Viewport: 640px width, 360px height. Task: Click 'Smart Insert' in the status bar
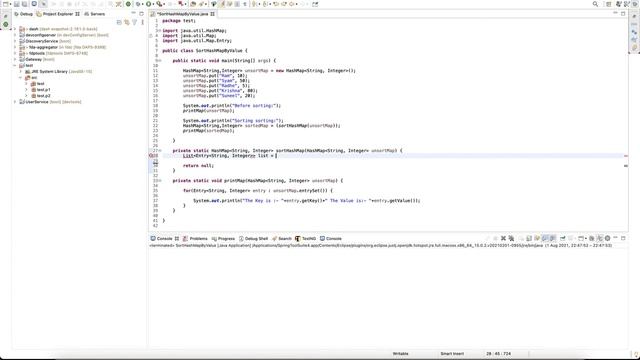coord(452,354)
